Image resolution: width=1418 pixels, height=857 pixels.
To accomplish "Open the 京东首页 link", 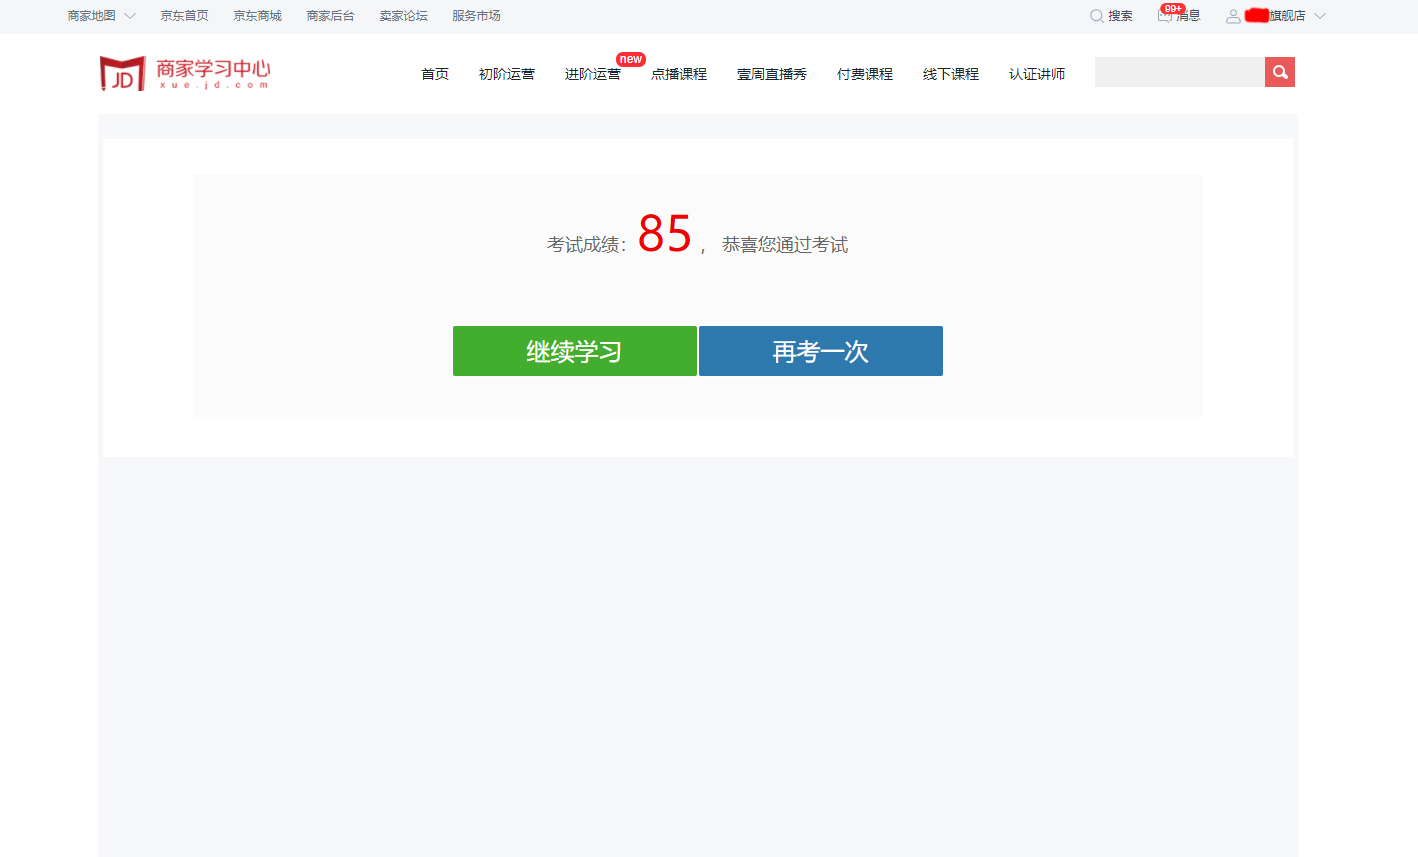I will point(184,16).
